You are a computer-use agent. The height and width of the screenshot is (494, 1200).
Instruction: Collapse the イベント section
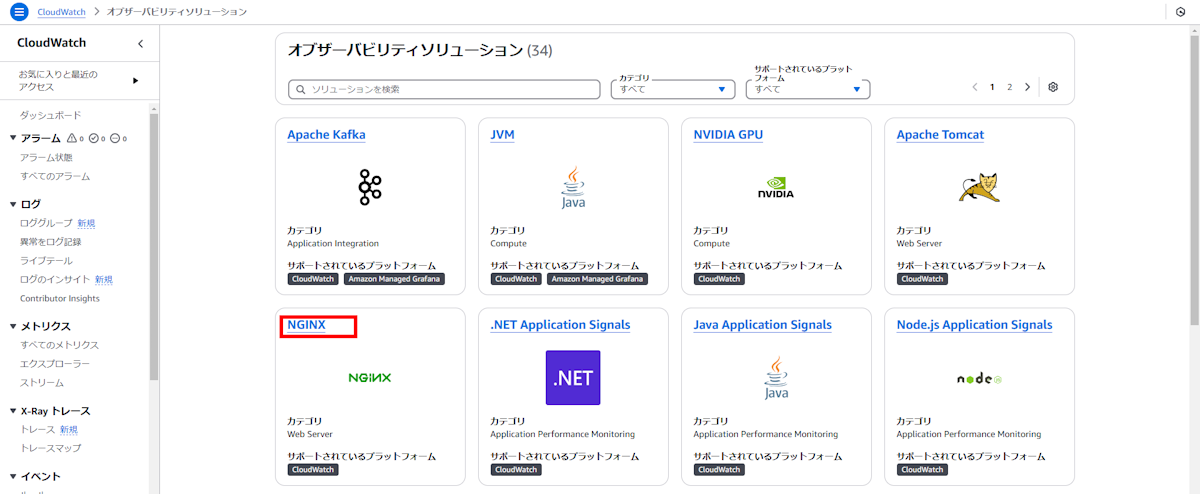[x=13, y=477]
